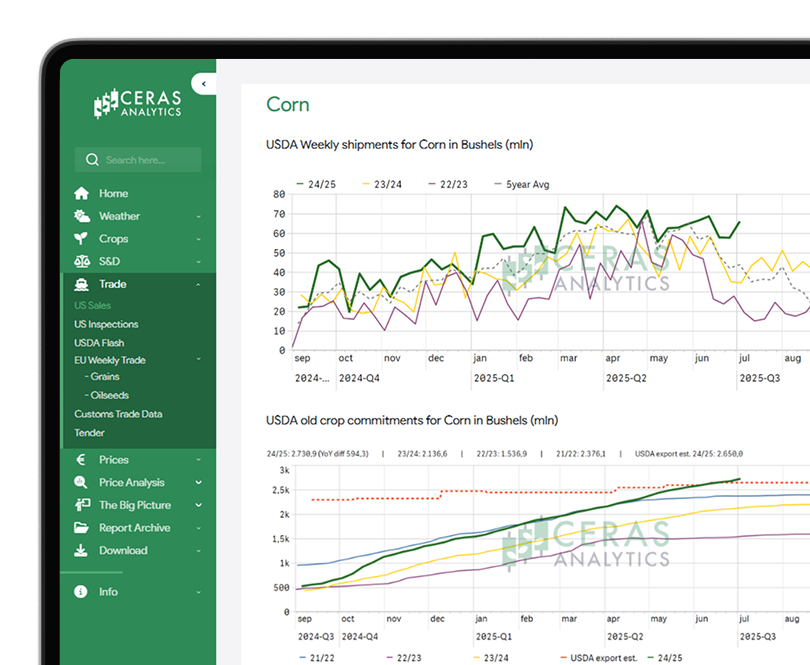Toggle the EU Weekly Trade chevron
Viewport: 810px width, 665px height.
198,359
